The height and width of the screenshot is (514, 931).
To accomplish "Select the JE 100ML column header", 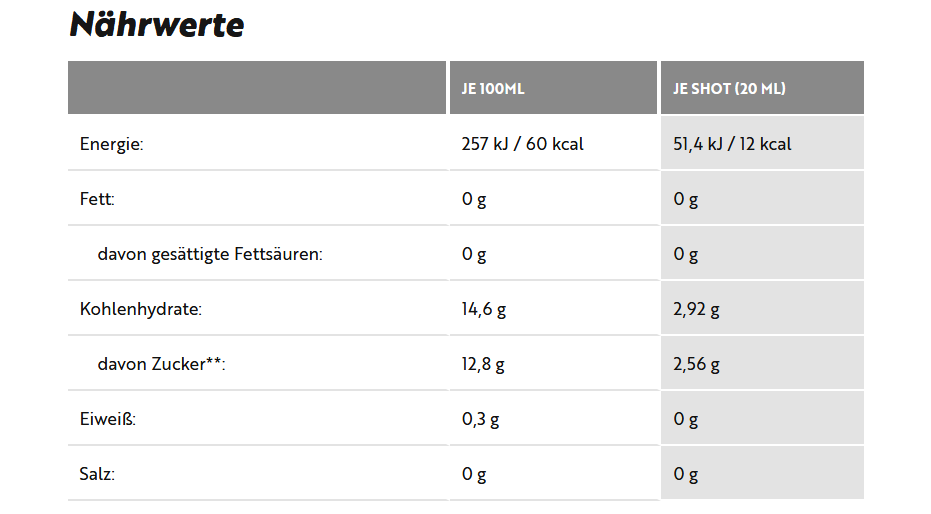I will [x=493, y=89].
